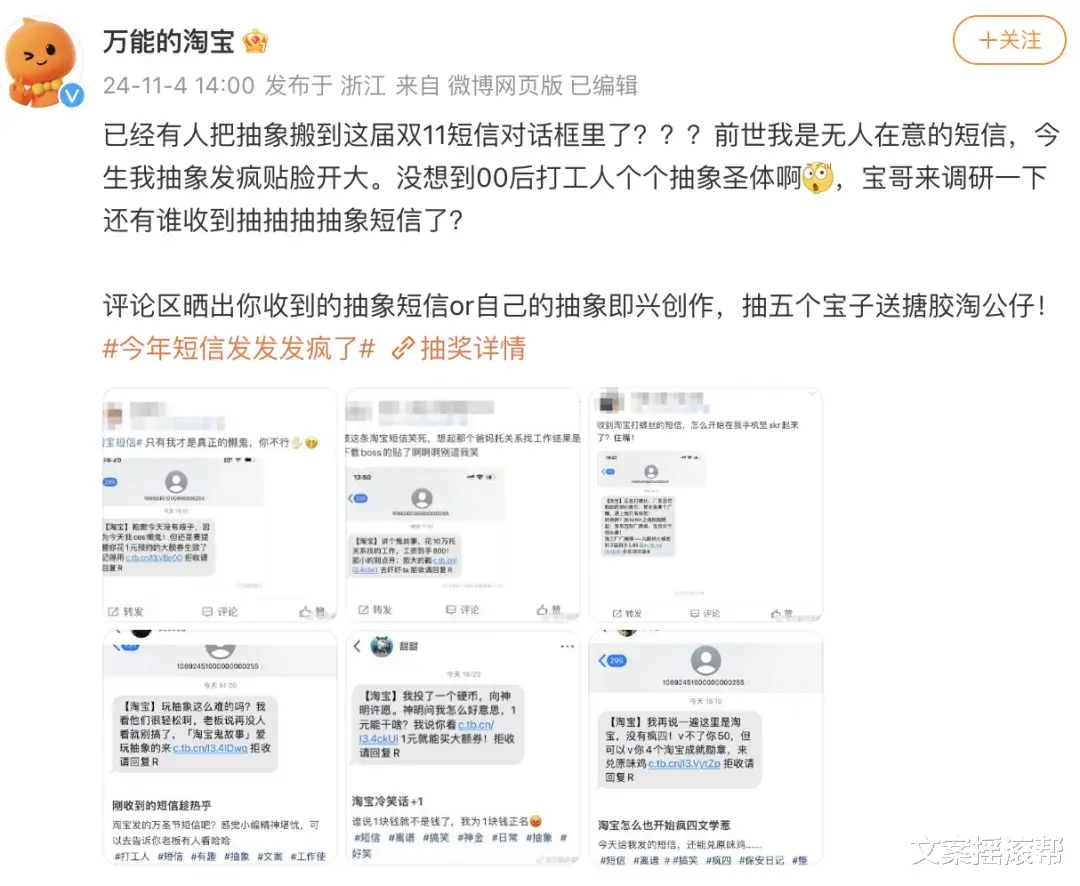Open thumbnail titled 刚收到的短信趁热乎
The image size is (1080, 886).
click(x=220, y=748)
